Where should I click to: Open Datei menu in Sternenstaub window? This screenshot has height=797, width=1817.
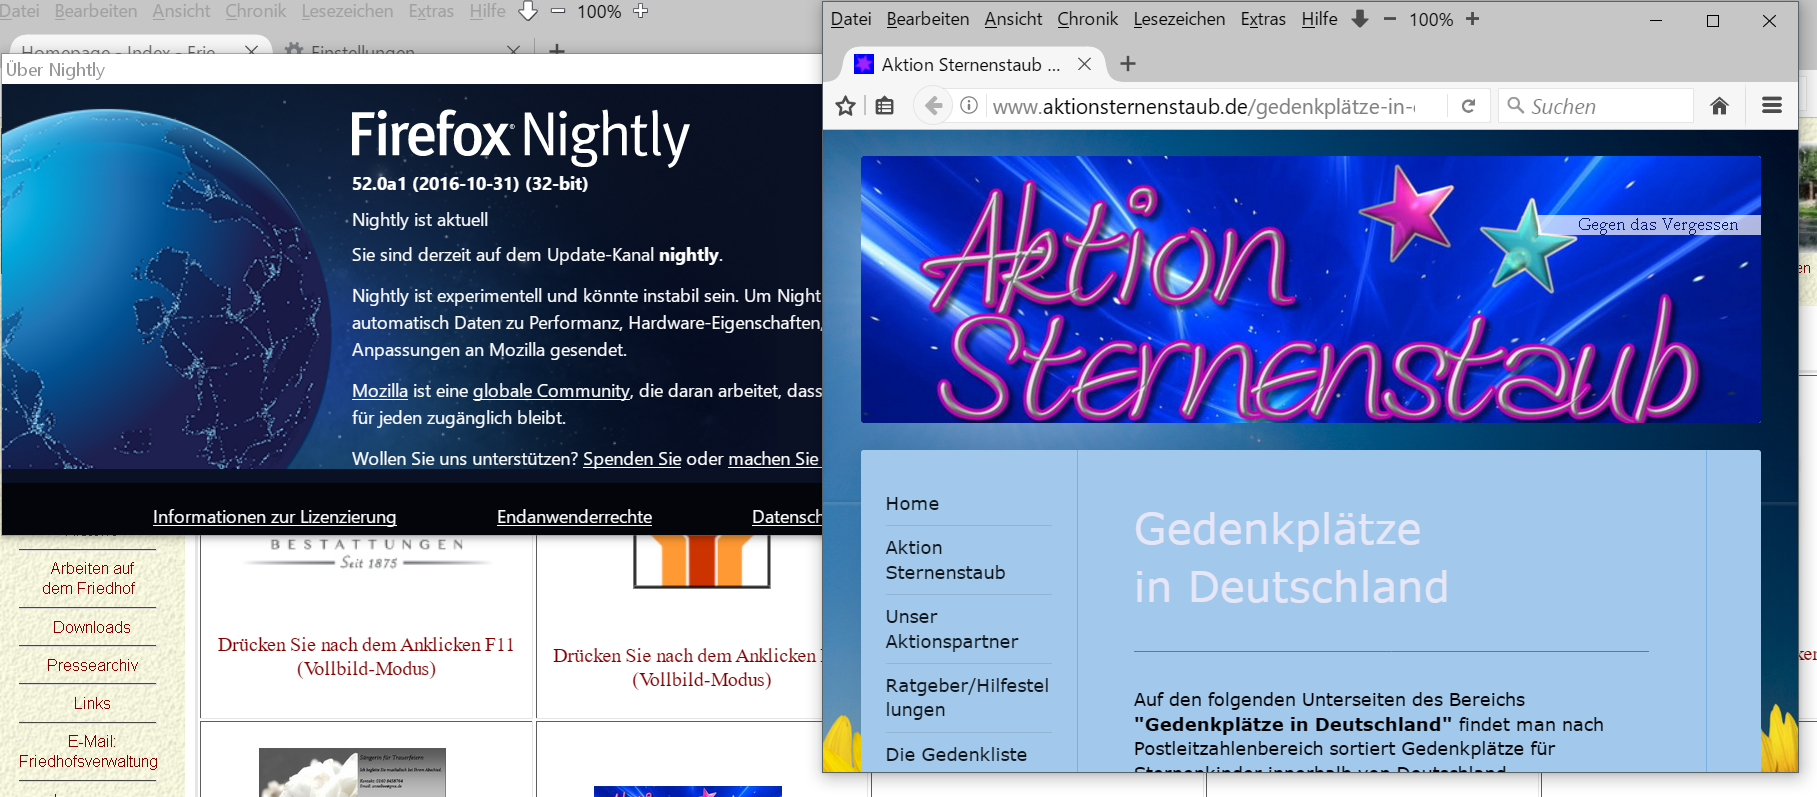[851, 19]
